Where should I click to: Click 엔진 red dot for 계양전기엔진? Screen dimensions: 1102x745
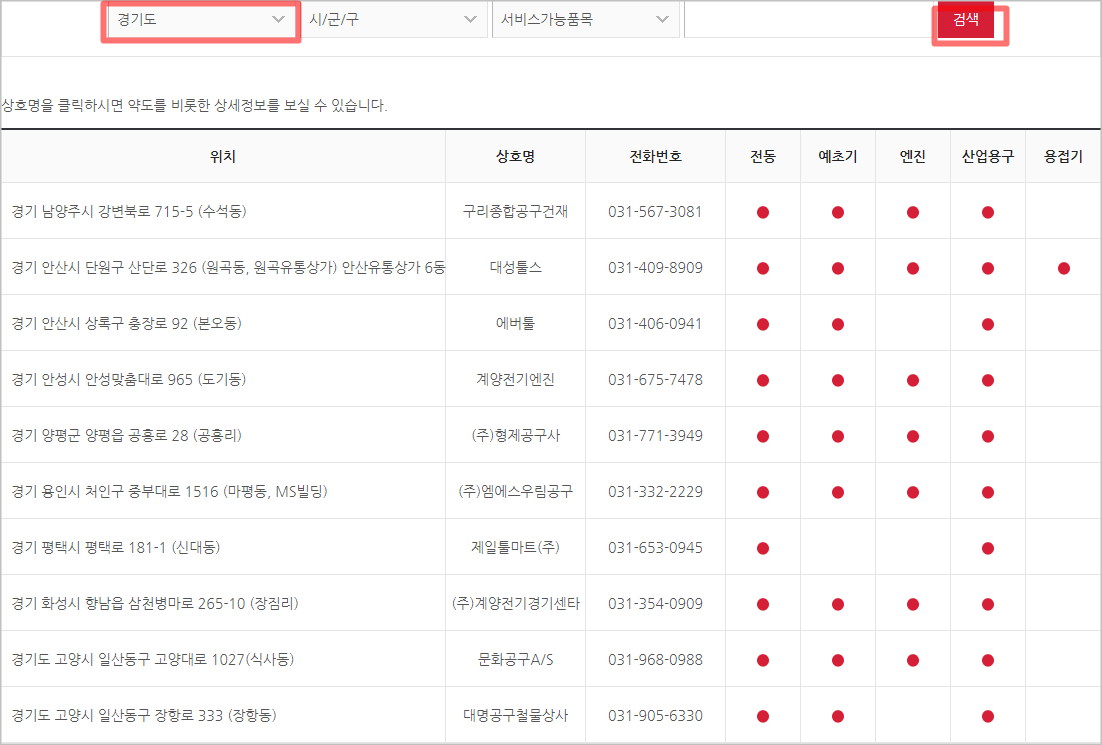912,380
